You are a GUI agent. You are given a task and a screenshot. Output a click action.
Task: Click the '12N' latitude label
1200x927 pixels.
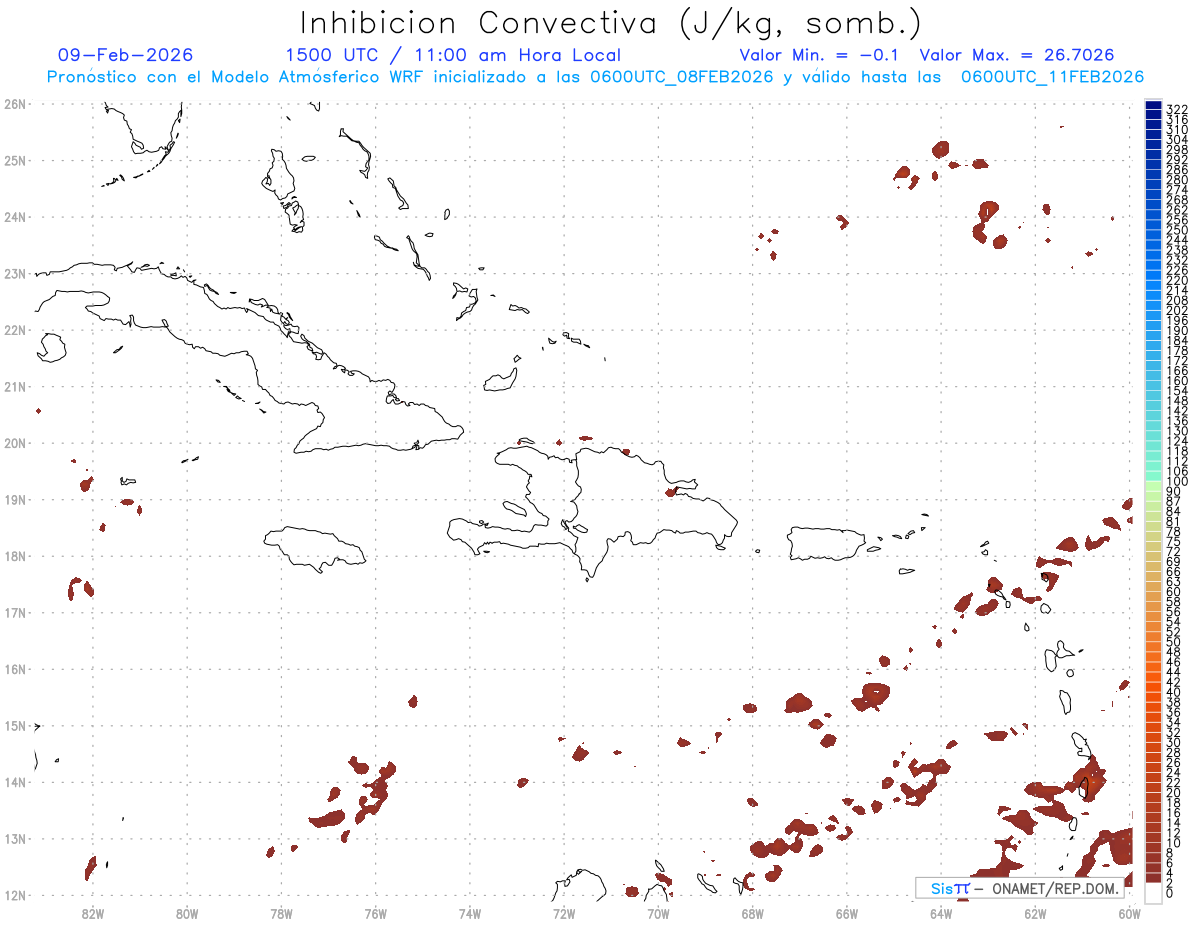point(15,895)
